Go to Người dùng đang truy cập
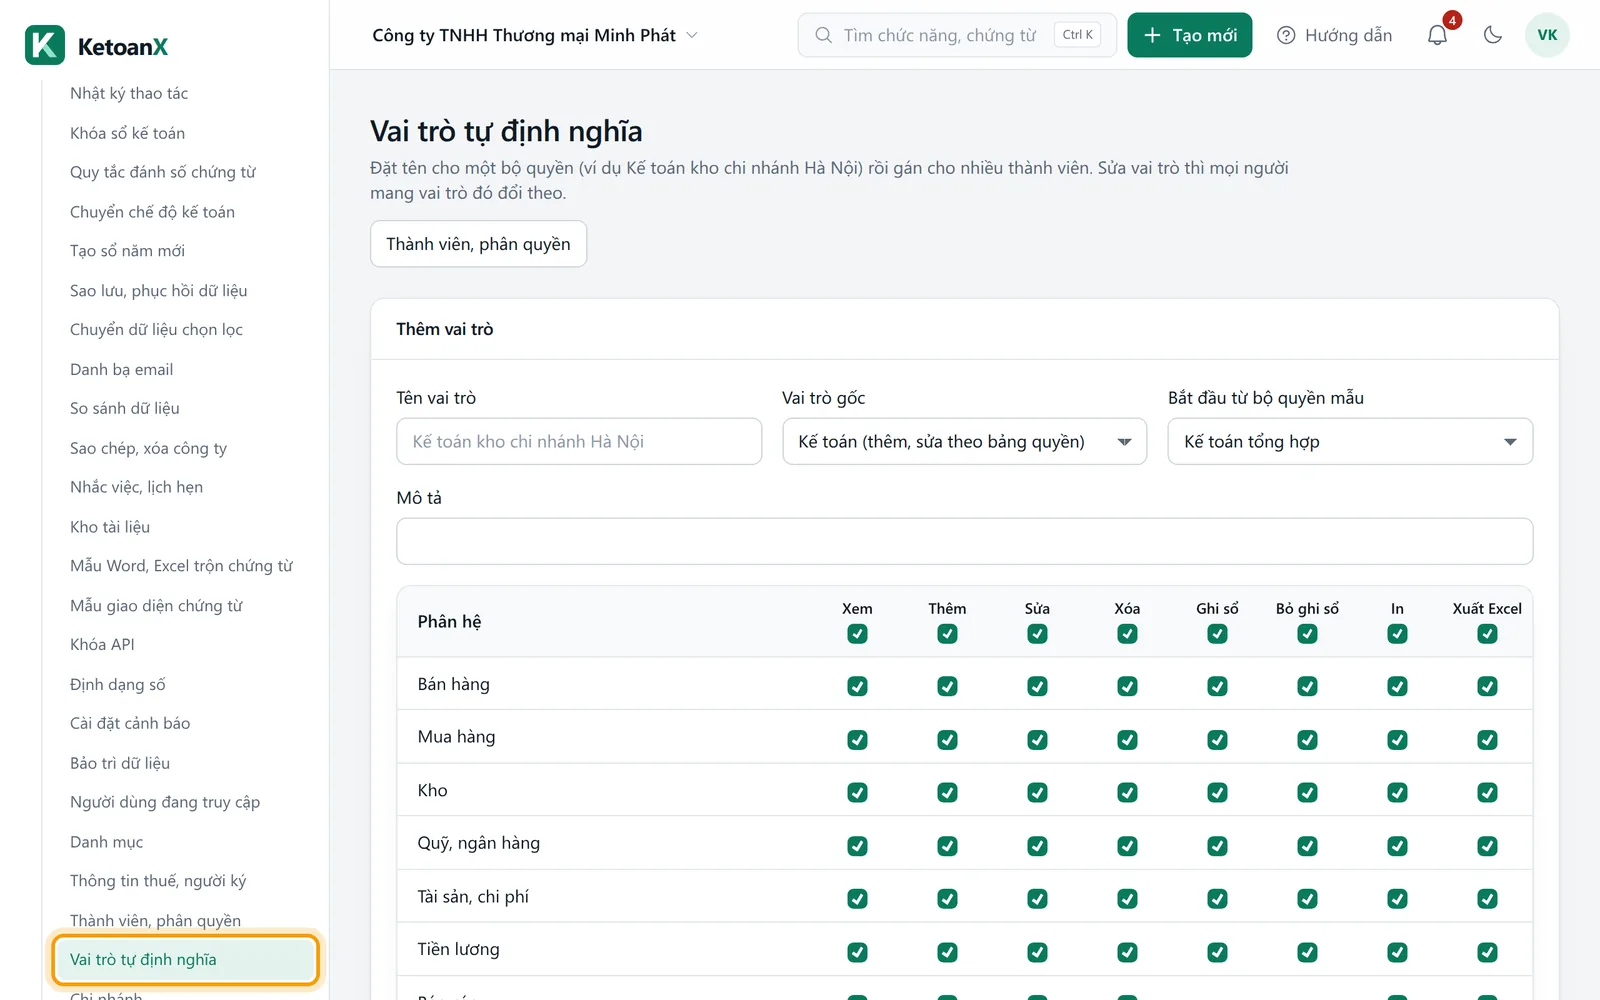The image size is (1600, 1000). tap(165, 802)
